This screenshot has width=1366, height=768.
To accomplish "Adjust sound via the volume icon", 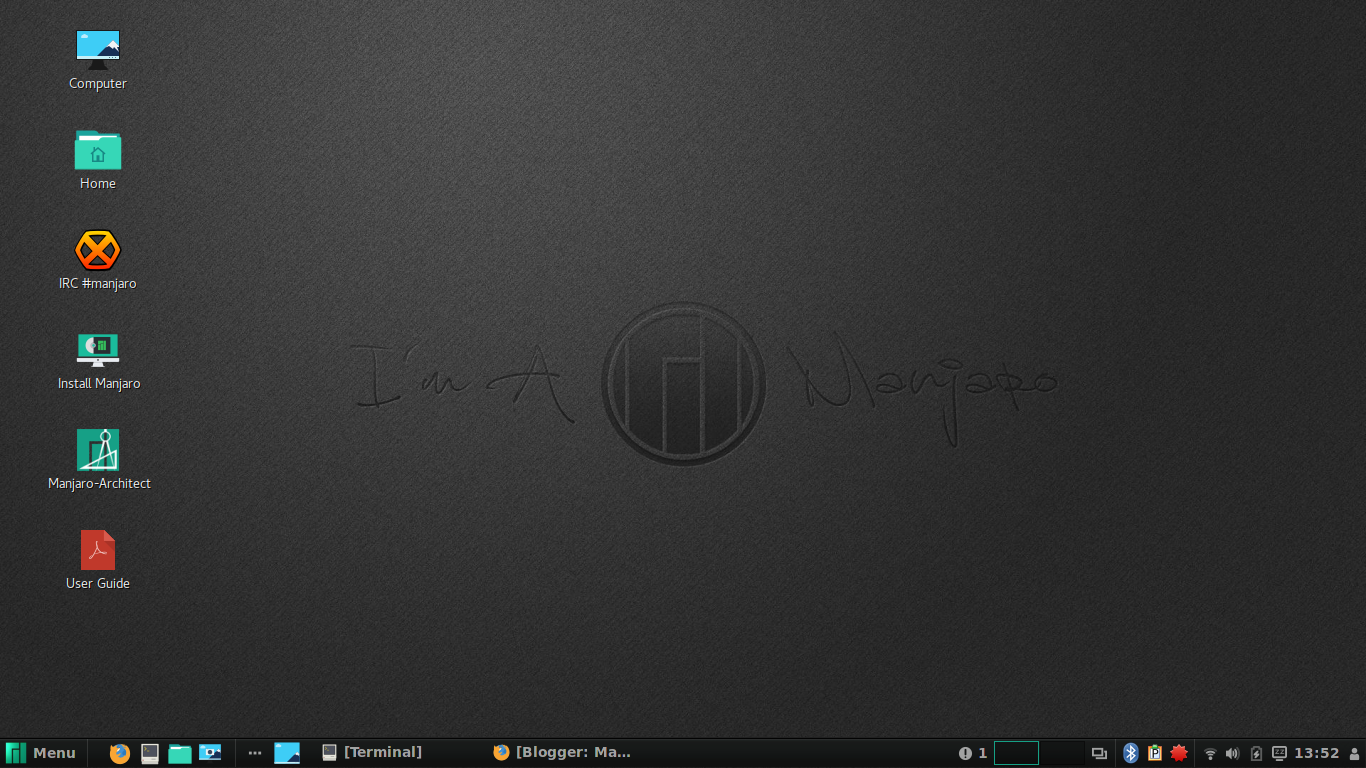I will coord(1232,753).
